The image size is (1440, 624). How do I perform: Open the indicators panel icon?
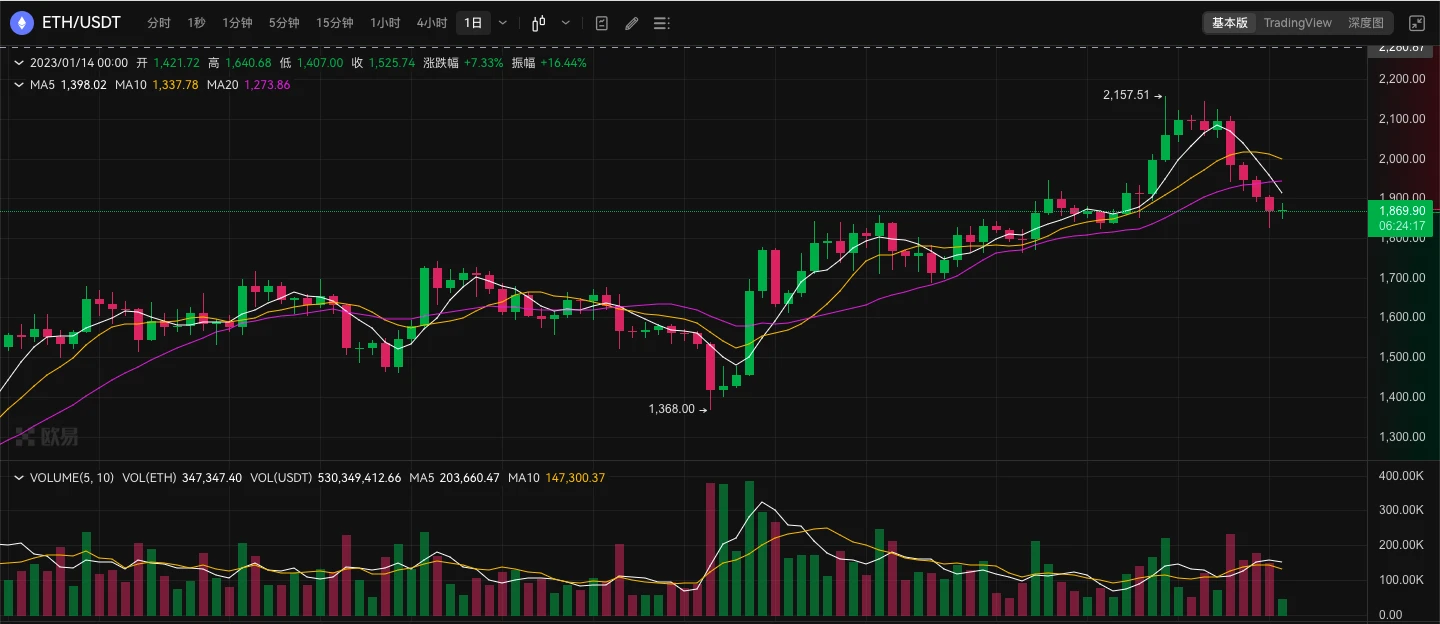601,23
